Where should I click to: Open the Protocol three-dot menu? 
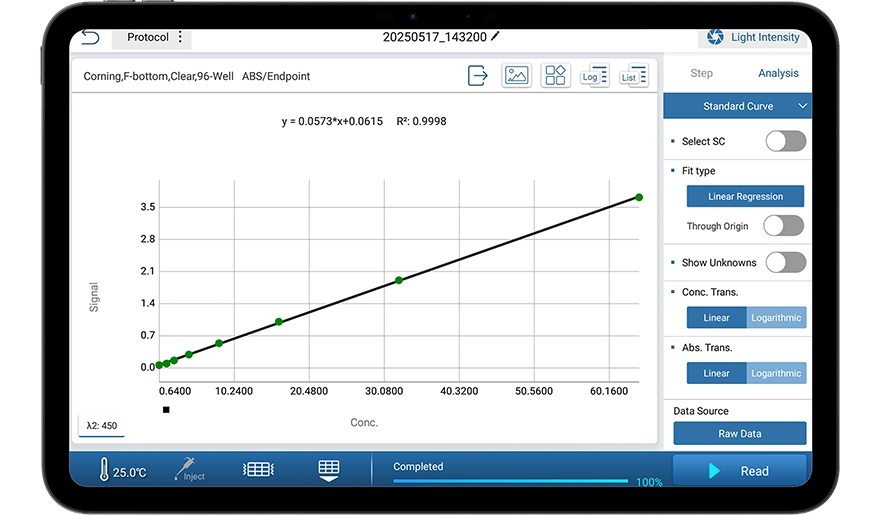click(x=181, y=37)
